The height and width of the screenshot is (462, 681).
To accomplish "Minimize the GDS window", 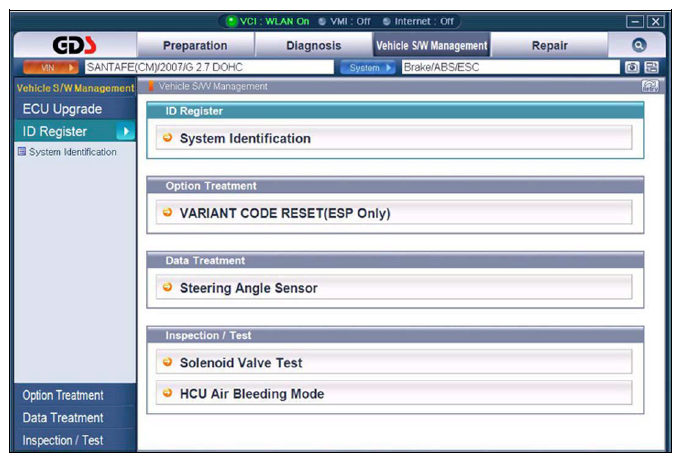I will pos(635,21).
